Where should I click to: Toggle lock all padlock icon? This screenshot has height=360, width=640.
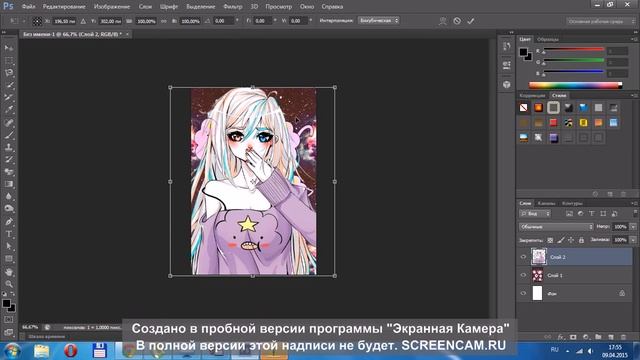click(x=581, y=240)
